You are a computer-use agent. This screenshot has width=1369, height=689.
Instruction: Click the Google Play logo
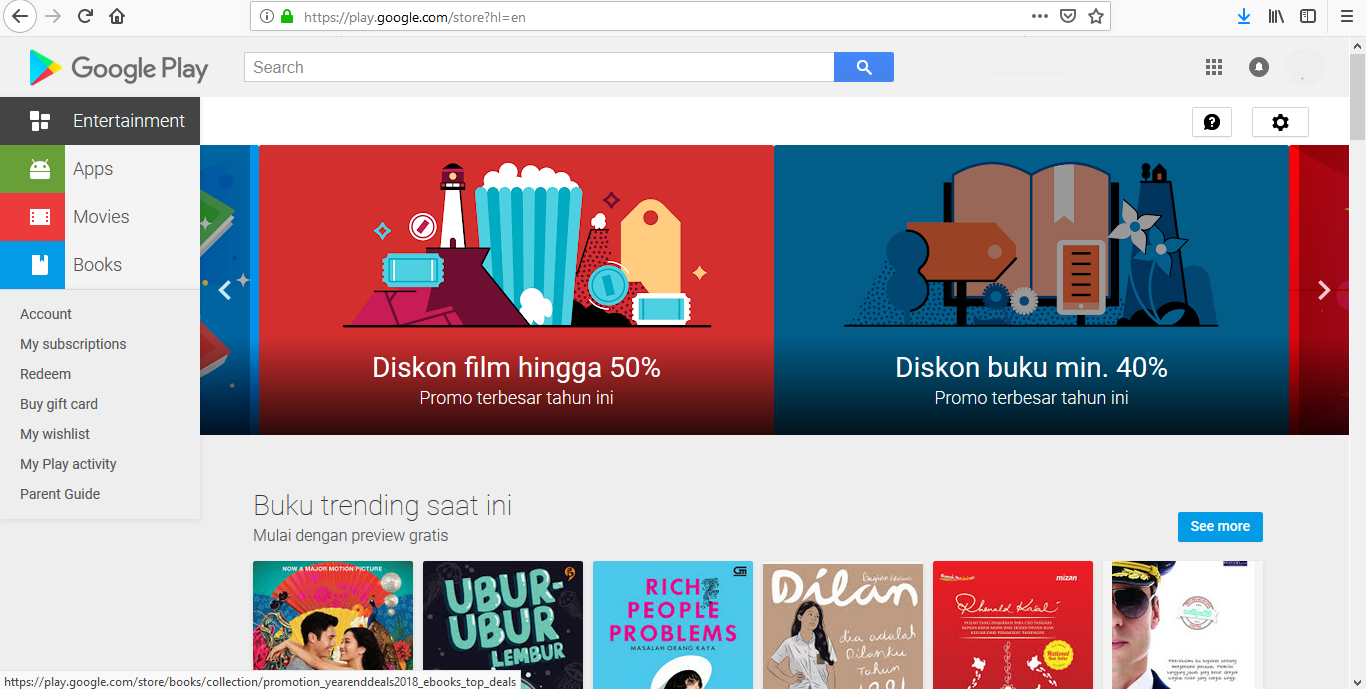119,68
